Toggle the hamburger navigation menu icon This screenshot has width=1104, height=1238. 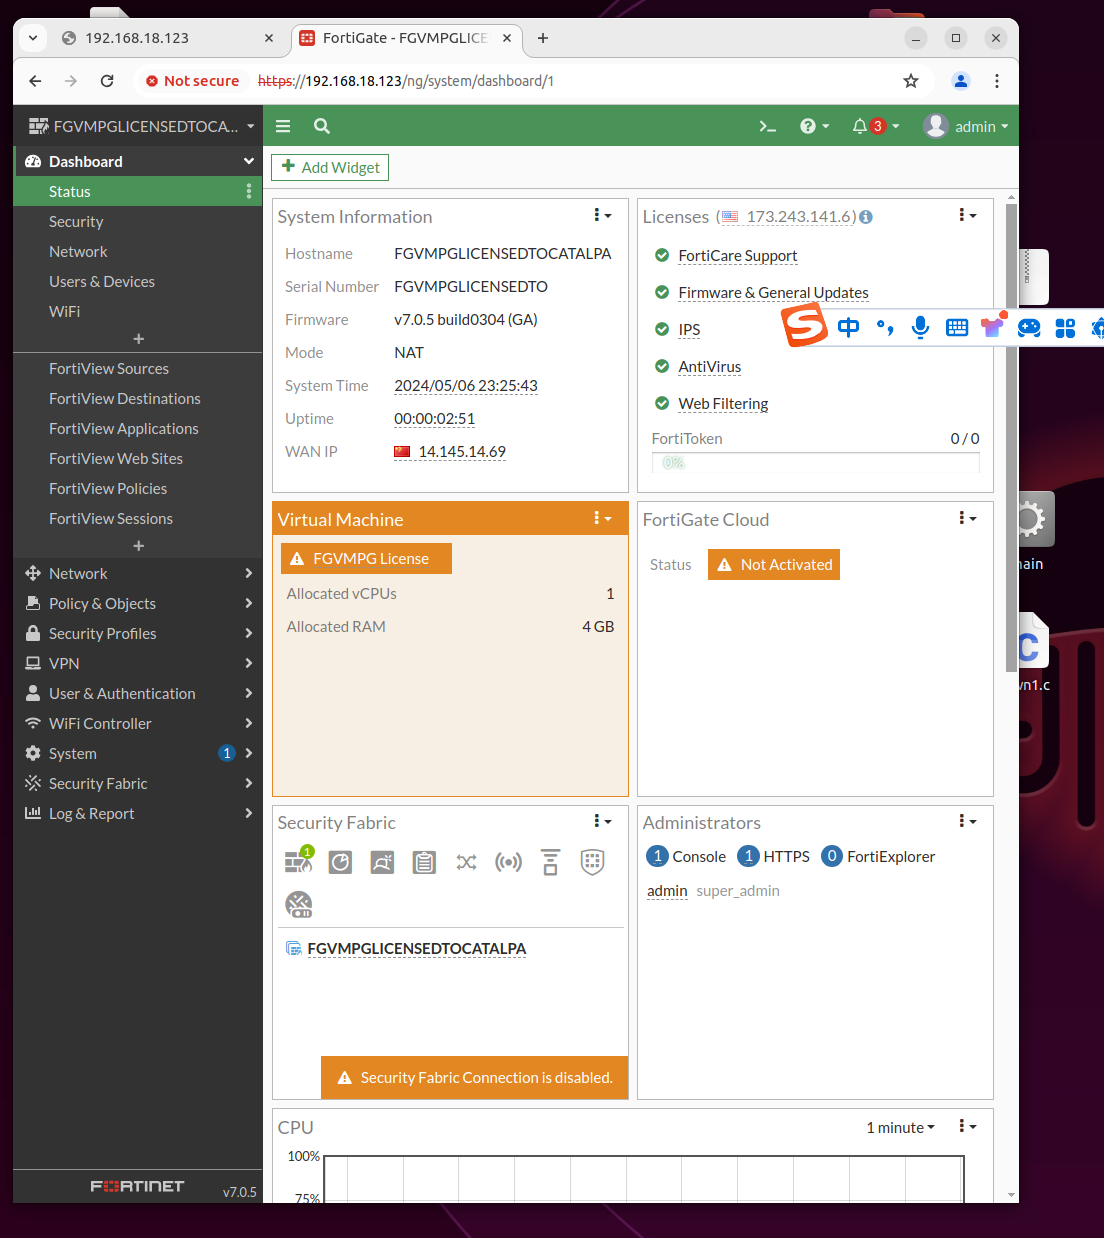(x=283, y=126)
